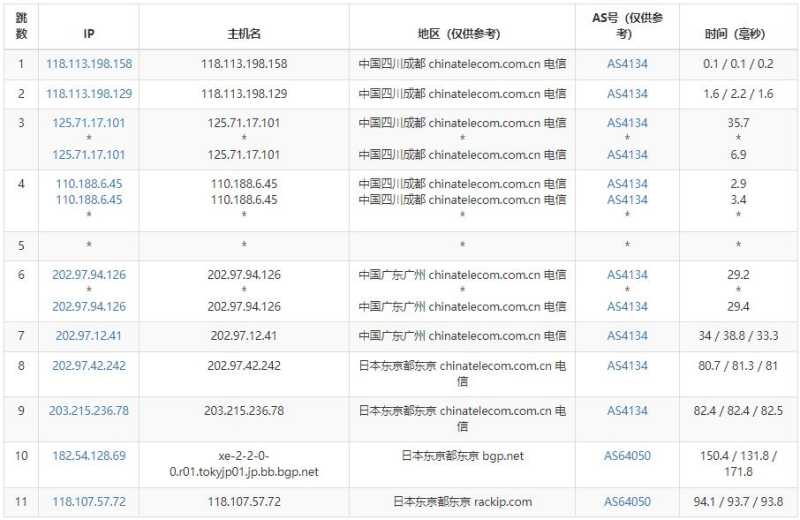
Task: Click hostname cell 202.97.12.41 in hop 7
Action: [244, 336]
